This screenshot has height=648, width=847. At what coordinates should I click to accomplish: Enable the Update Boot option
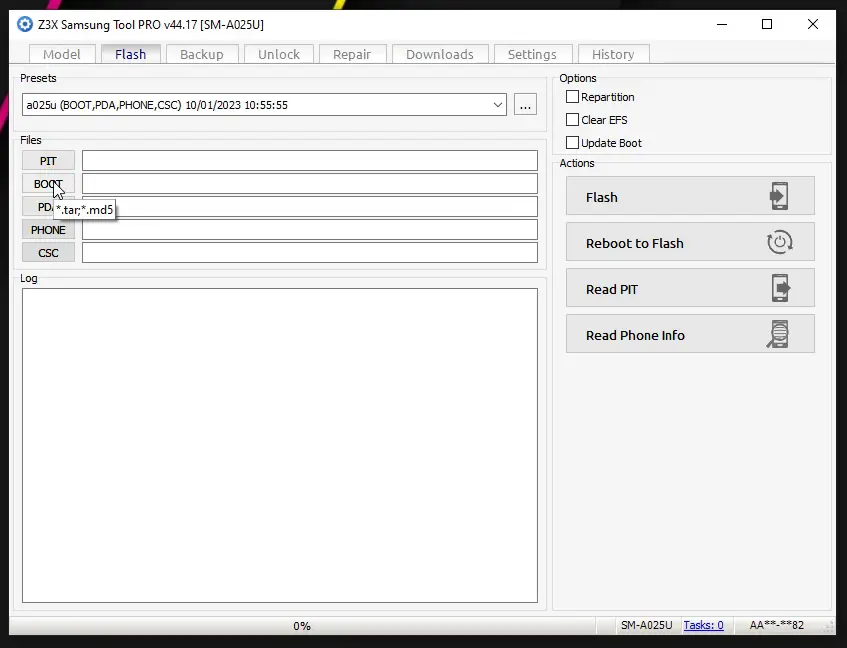[x=573, y=142]
